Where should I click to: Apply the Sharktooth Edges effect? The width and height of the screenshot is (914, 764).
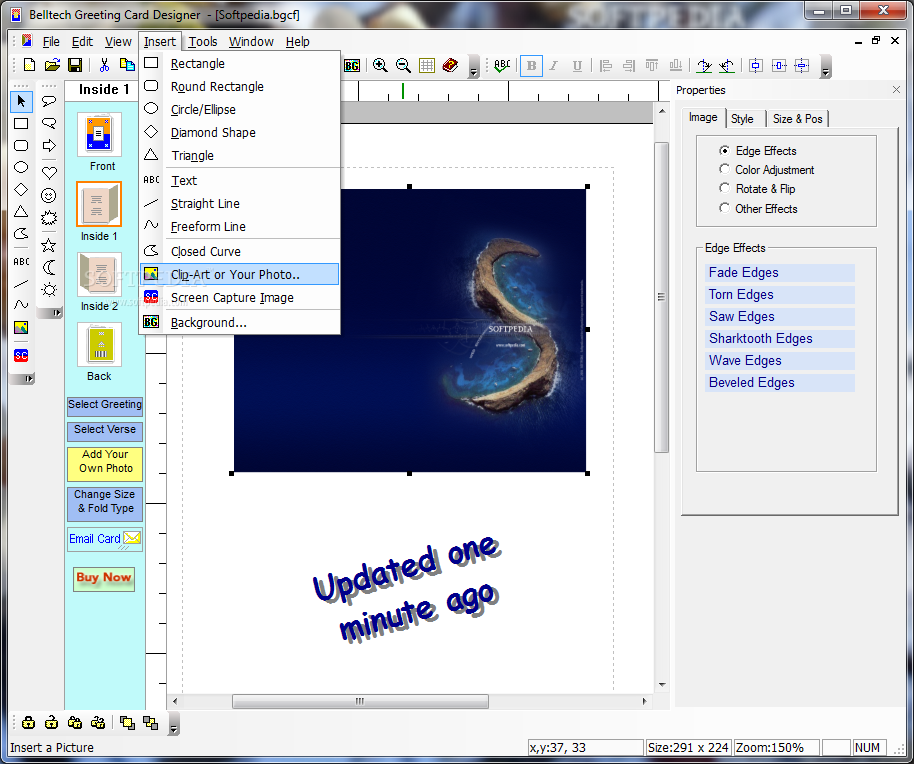point(779,339)
